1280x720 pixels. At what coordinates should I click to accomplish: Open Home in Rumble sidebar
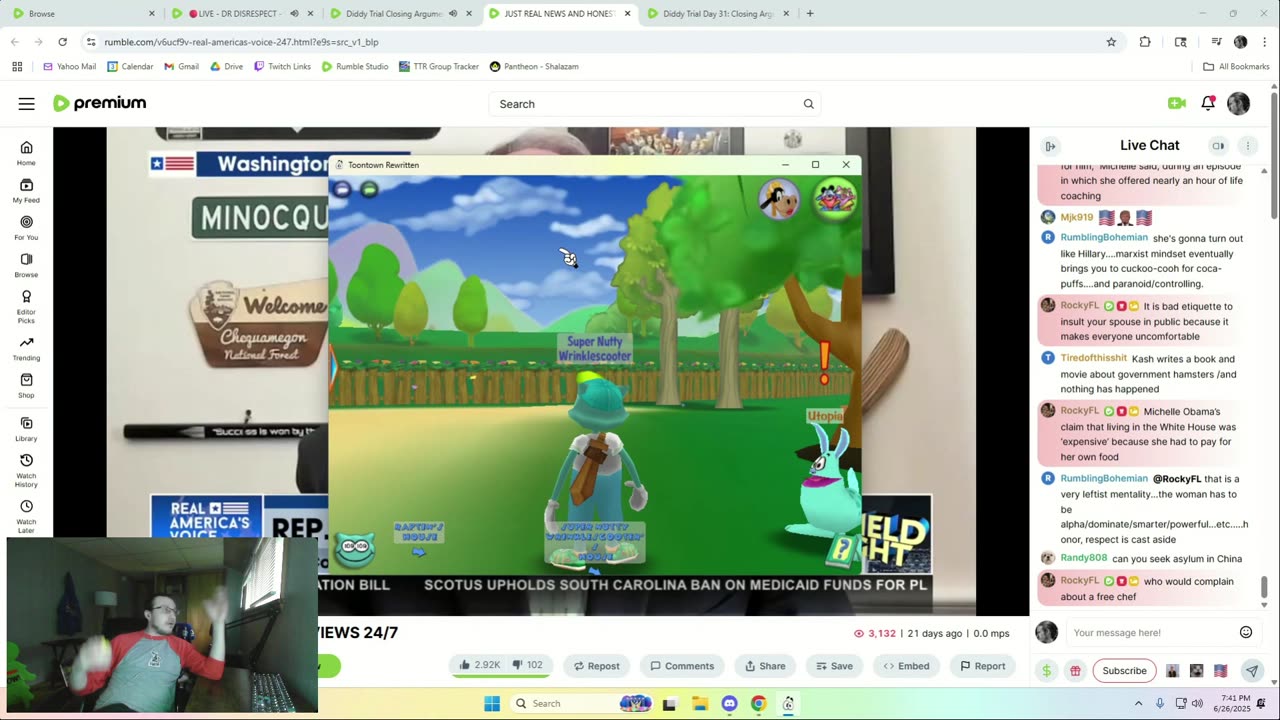[x=26, y=153]
